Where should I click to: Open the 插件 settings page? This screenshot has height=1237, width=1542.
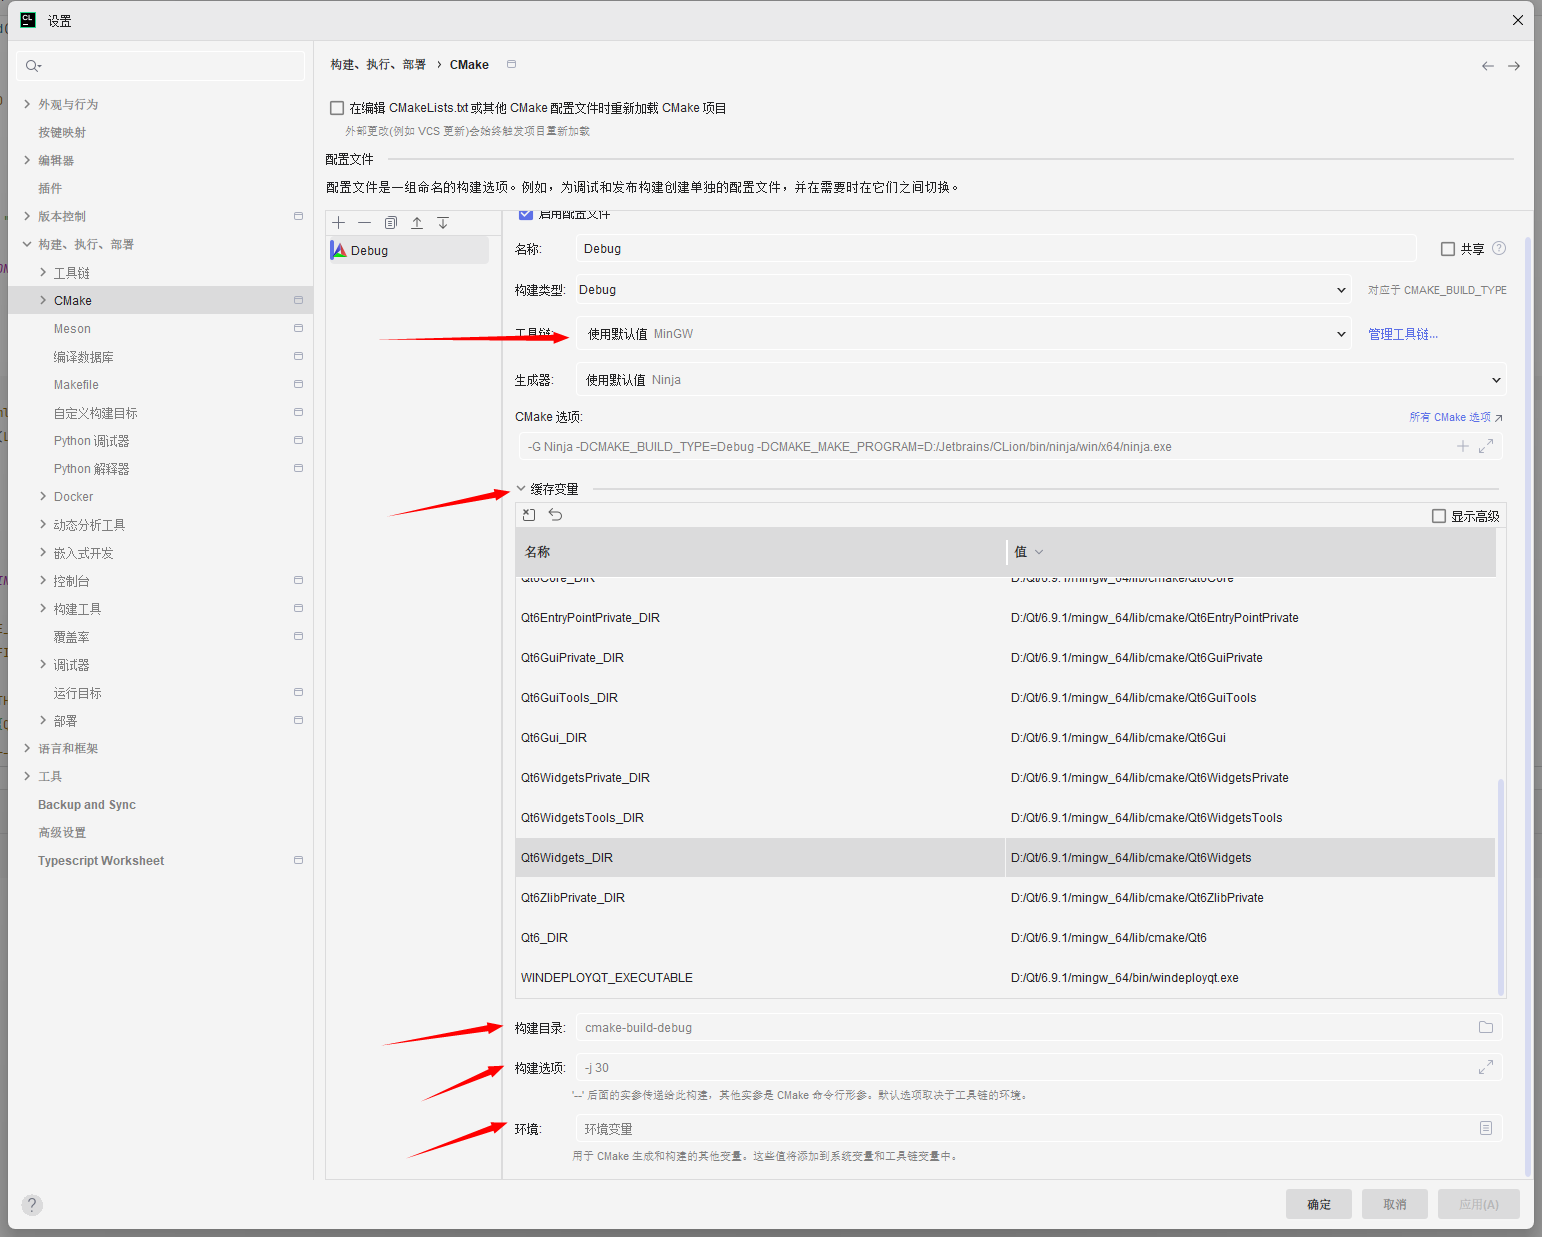pos(50,188)
